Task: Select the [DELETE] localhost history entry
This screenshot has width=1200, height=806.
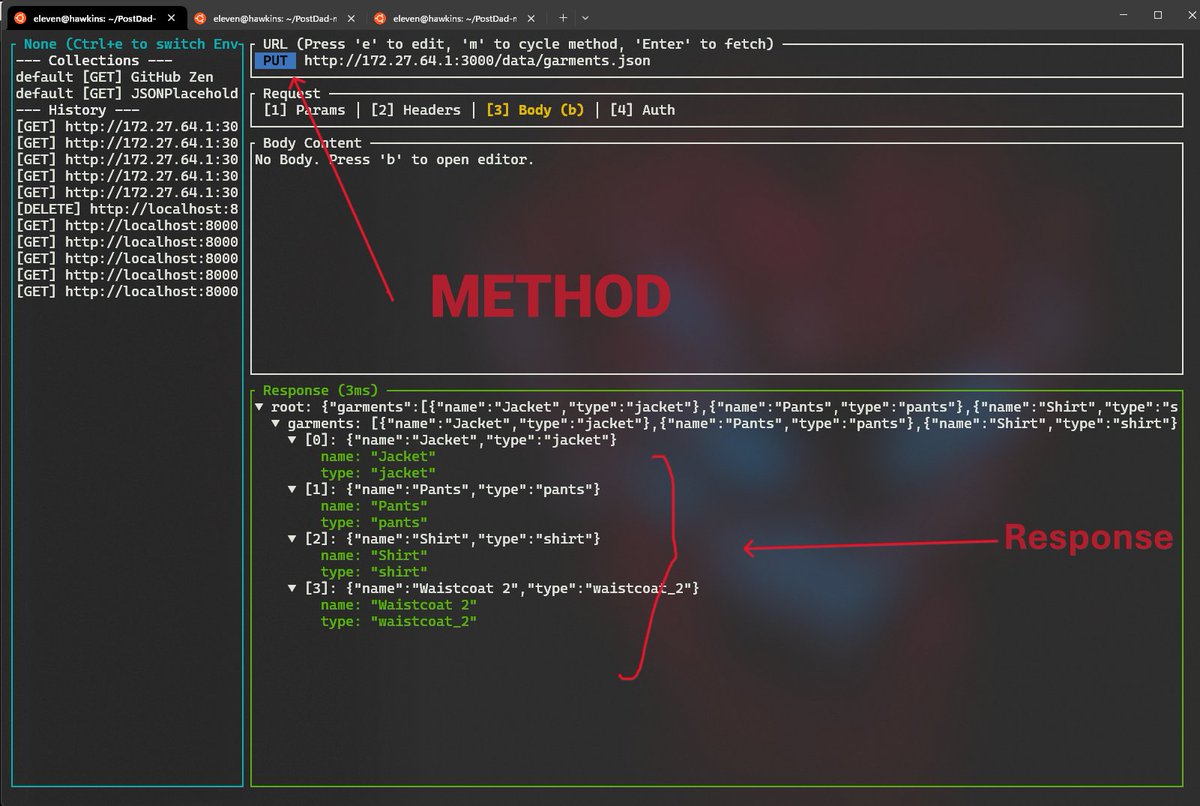Action: coord(127,209)
